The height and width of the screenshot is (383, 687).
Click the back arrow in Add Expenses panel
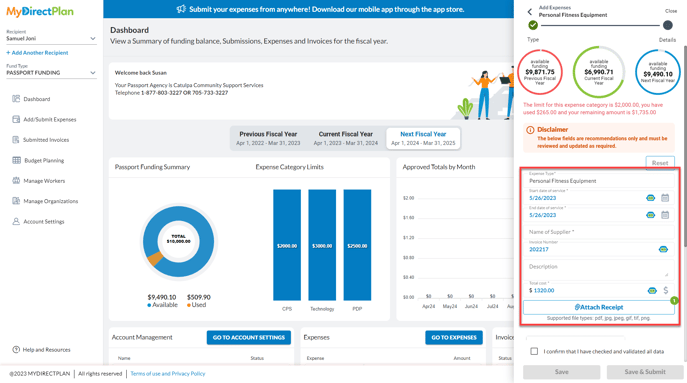pyautogui.click(x=530, y=12)
